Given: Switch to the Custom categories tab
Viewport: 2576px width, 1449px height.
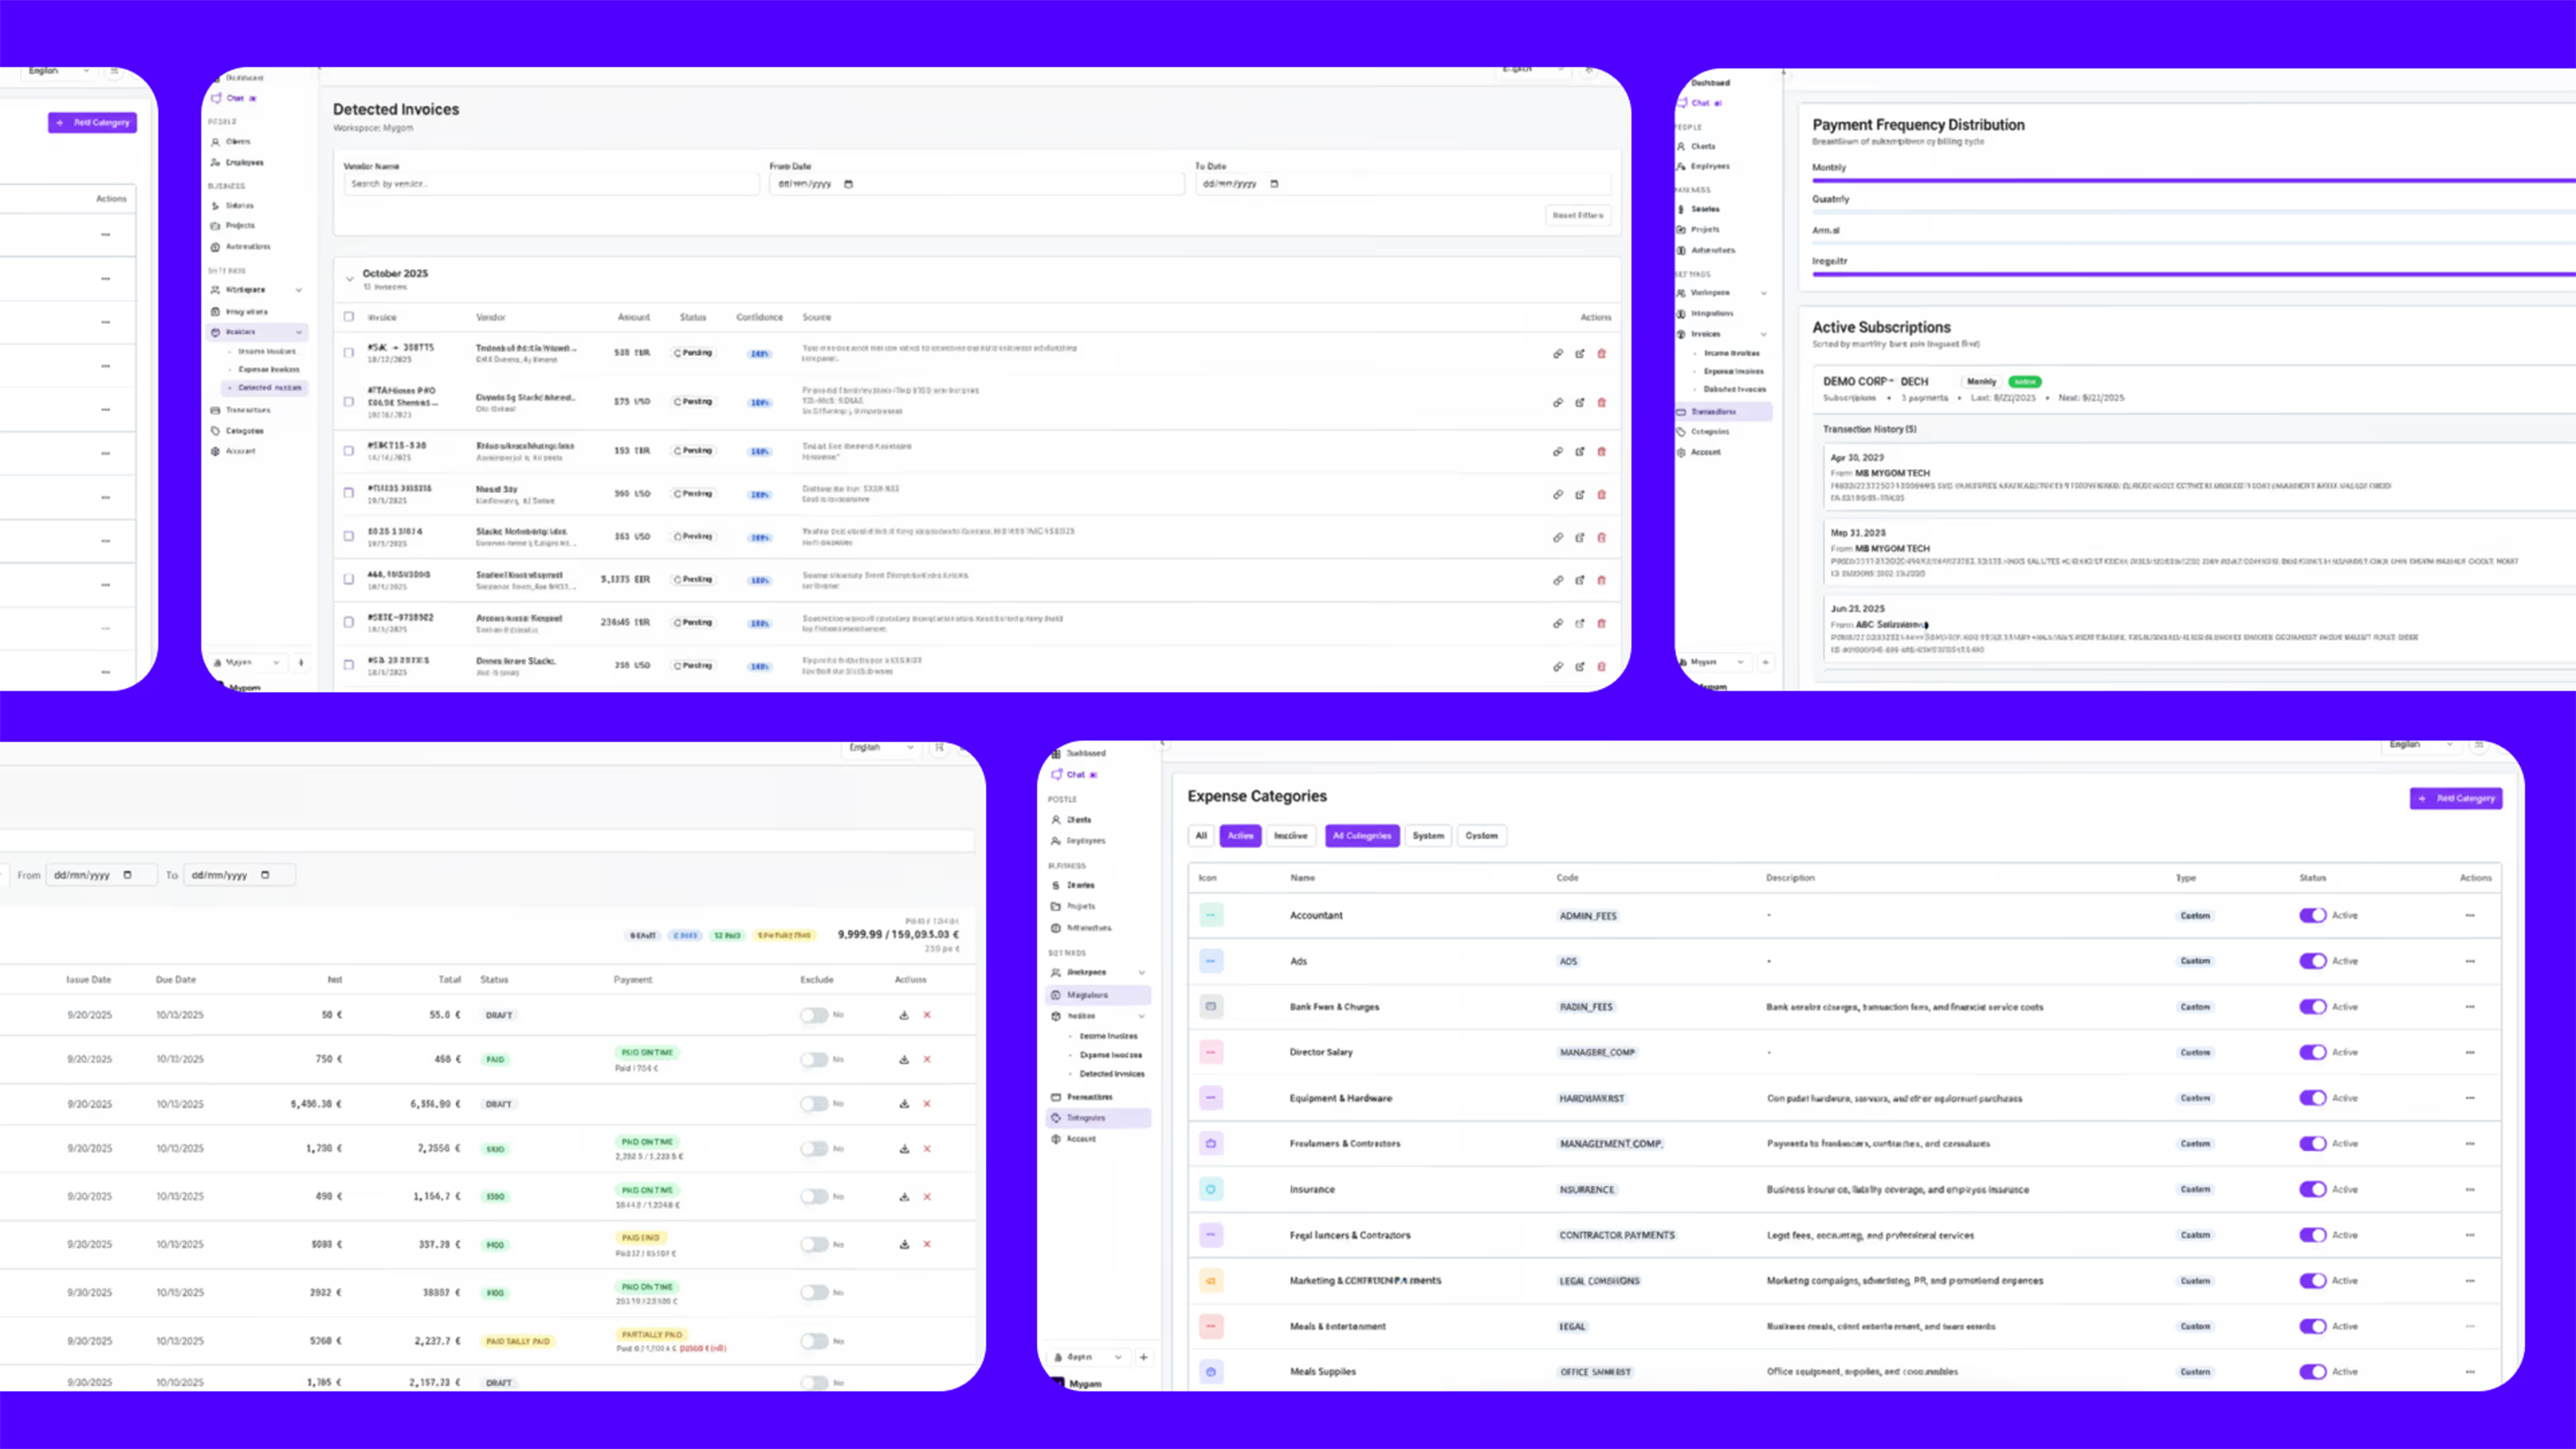Looking at the screenshot, I should (1481, 836).
